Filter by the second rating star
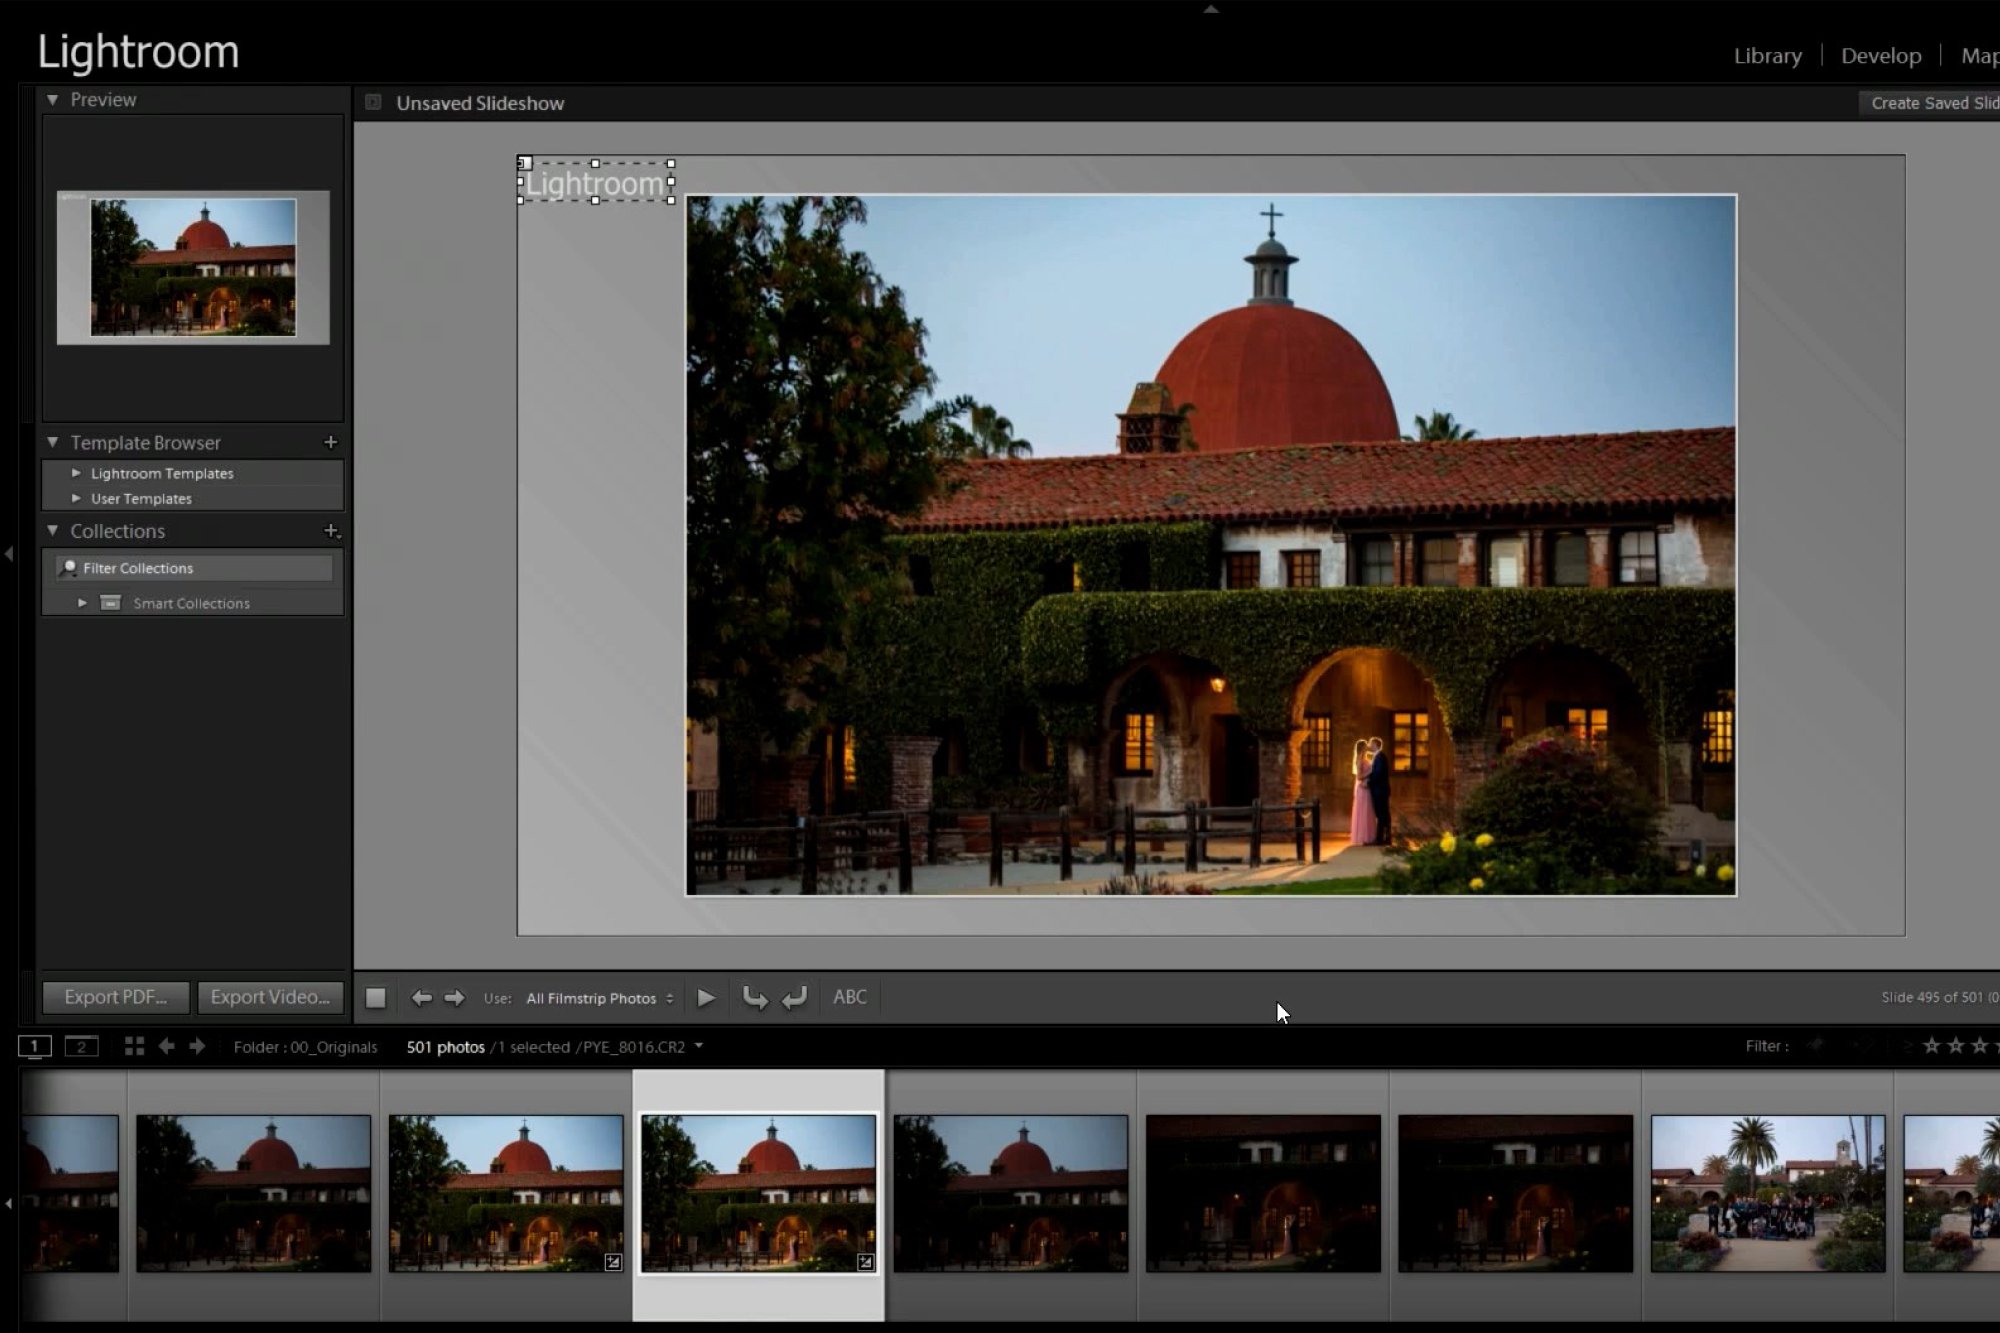 click(1955, 1046)
